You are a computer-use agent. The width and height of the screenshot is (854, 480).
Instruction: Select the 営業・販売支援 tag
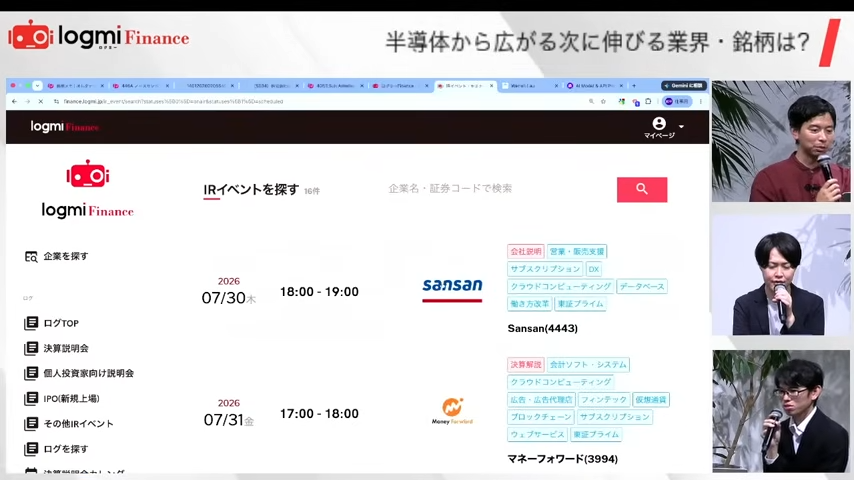pyautogui.click(x=577, y=251)
